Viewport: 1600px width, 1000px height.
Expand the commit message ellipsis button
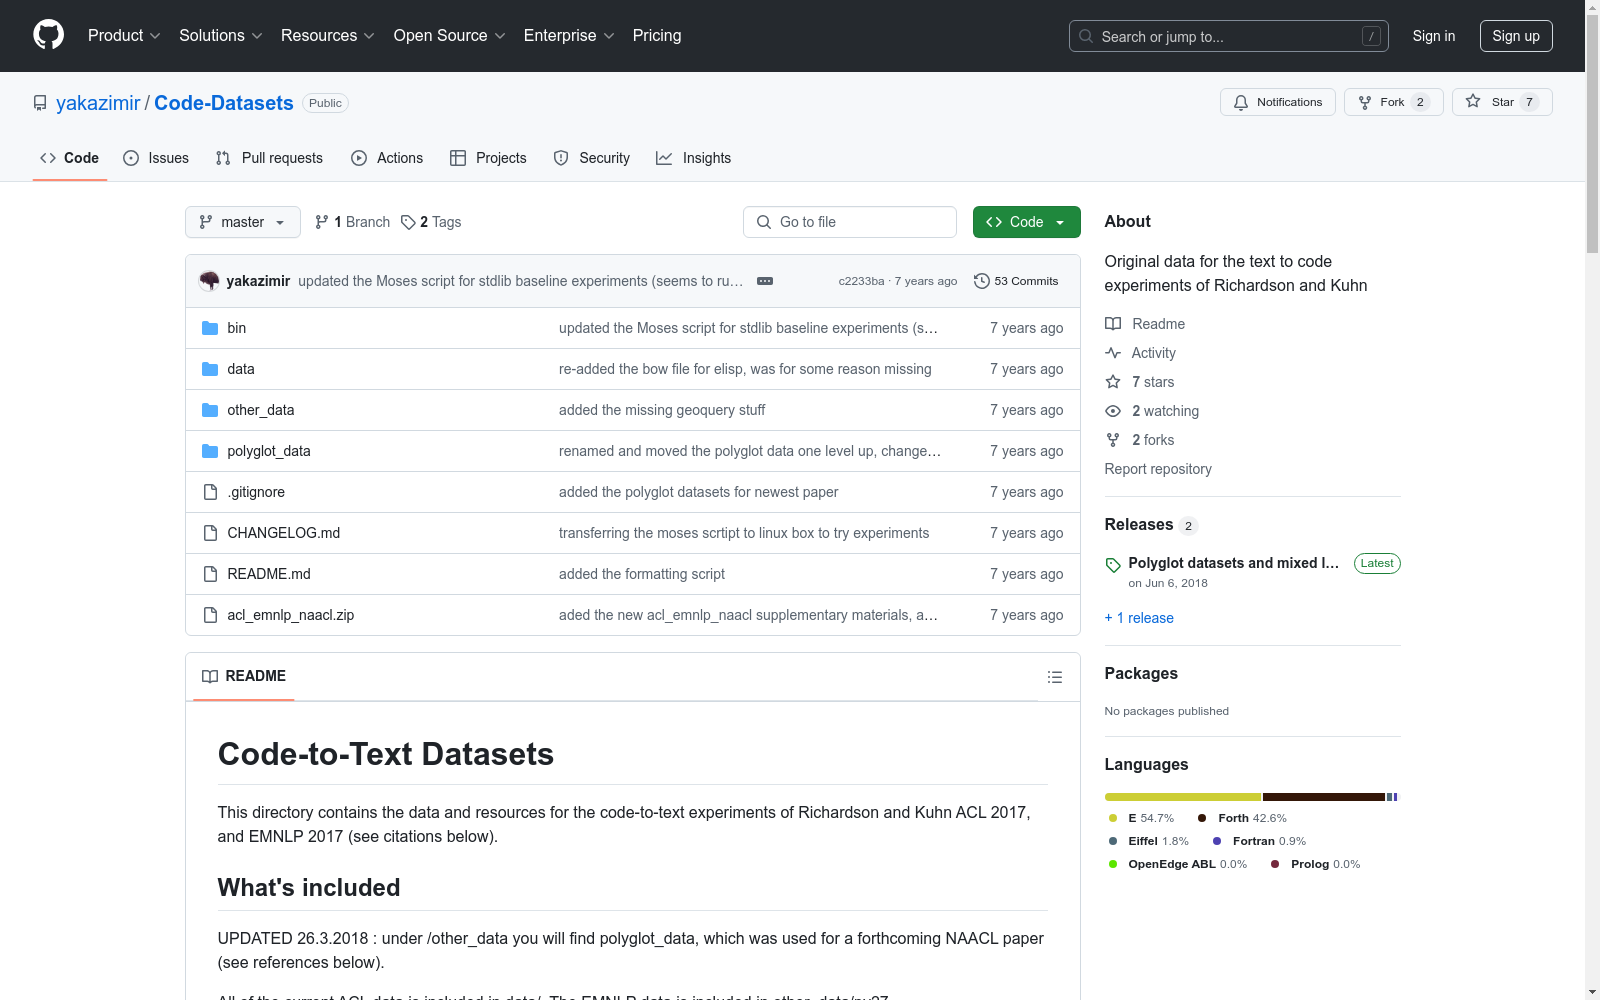point(765,281)
